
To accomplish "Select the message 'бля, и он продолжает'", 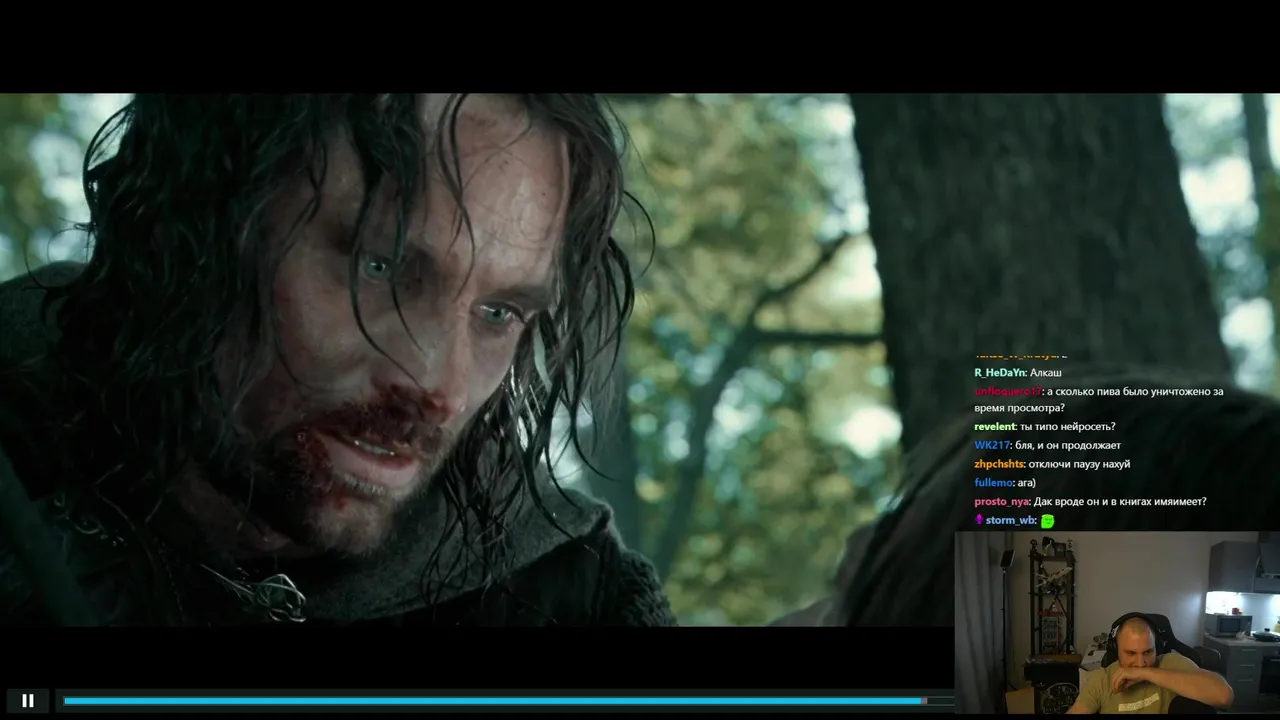I will (1068, 445).
